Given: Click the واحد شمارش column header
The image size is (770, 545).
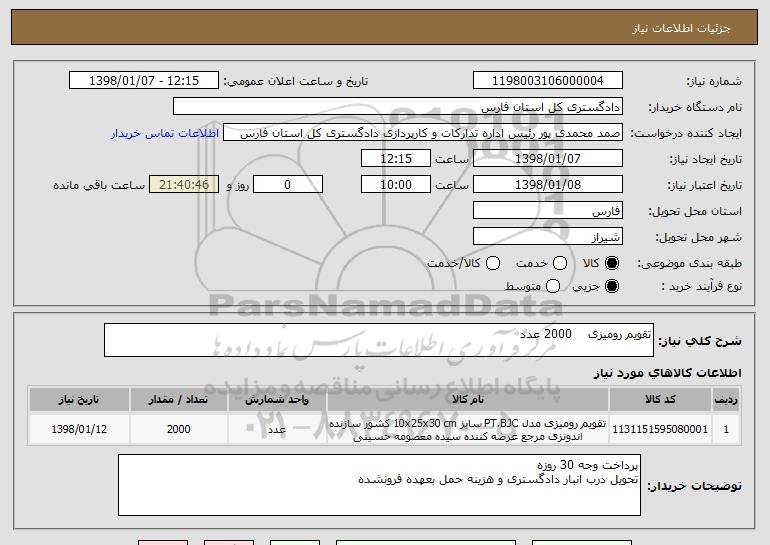Looking at the screenshot, I should [x=277, y=400].
